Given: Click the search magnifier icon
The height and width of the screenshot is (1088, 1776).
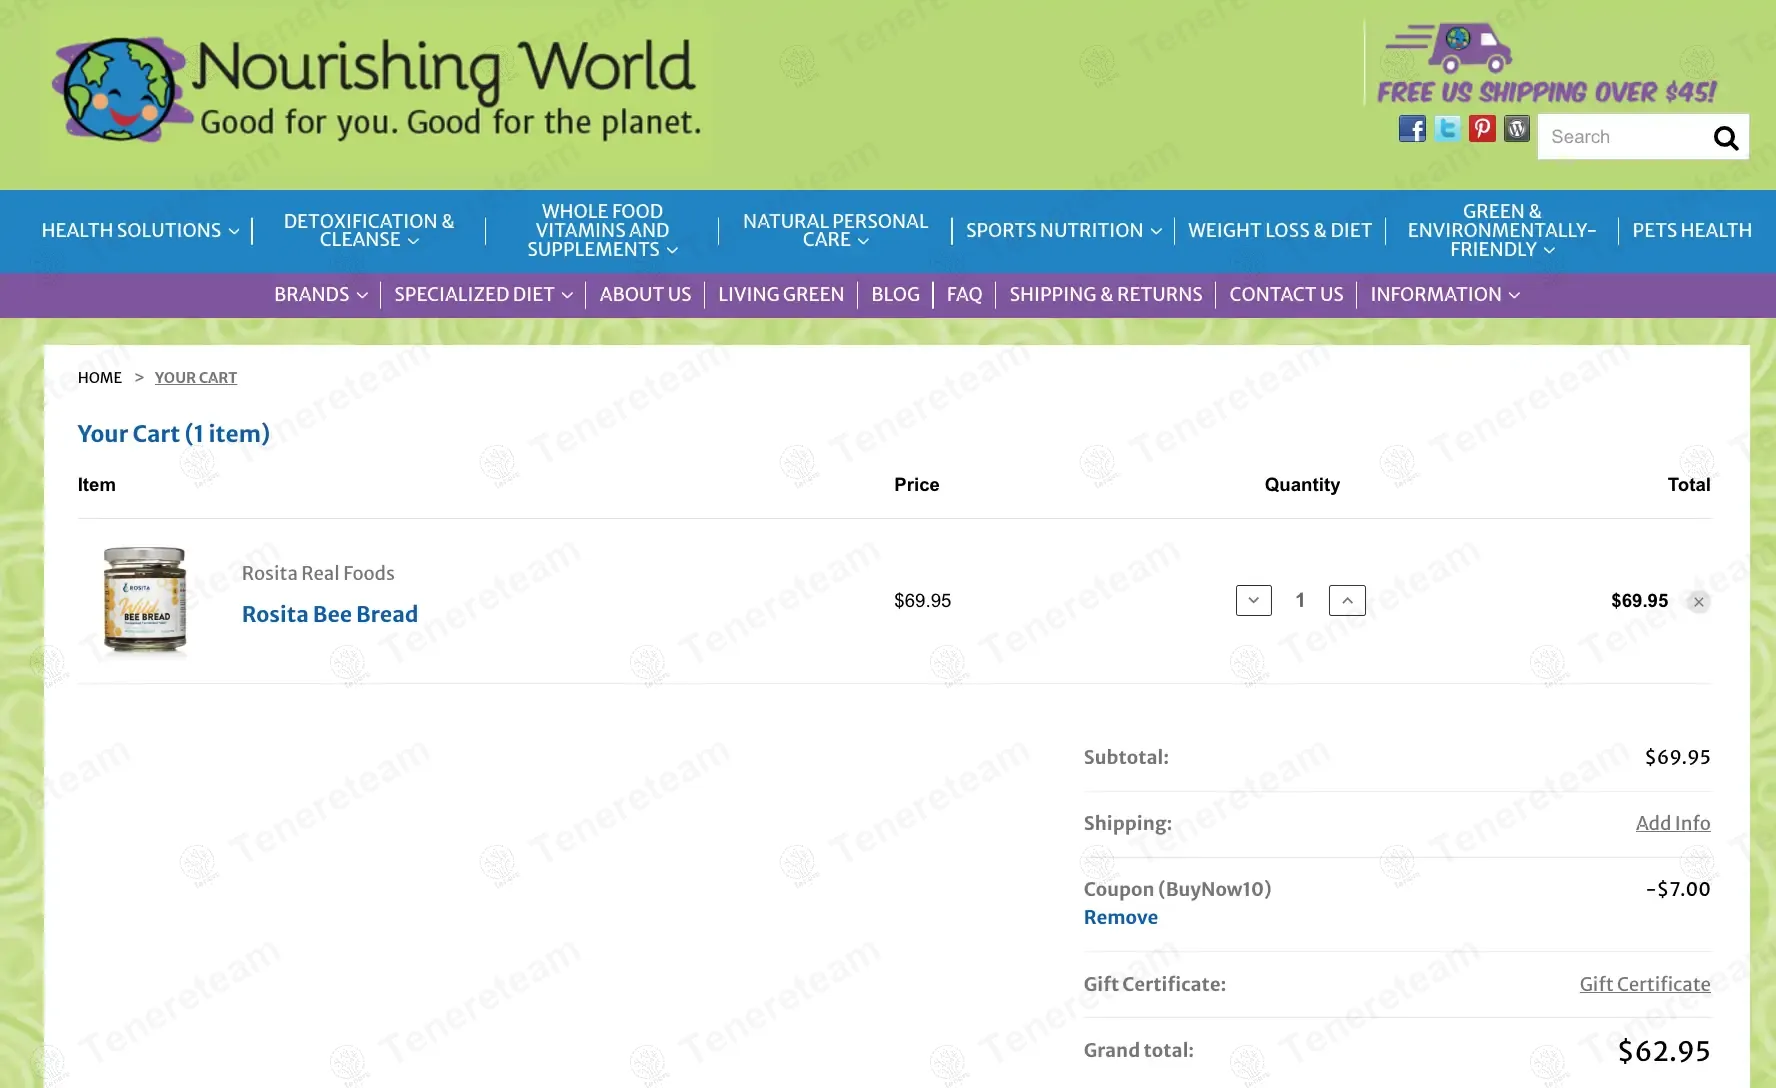Looking at the screenshot, I should (x=1726, y=138).
